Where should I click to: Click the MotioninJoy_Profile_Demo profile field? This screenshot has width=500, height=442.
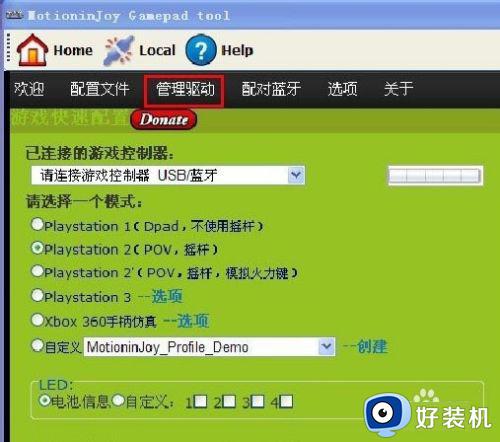click(209, 347)
